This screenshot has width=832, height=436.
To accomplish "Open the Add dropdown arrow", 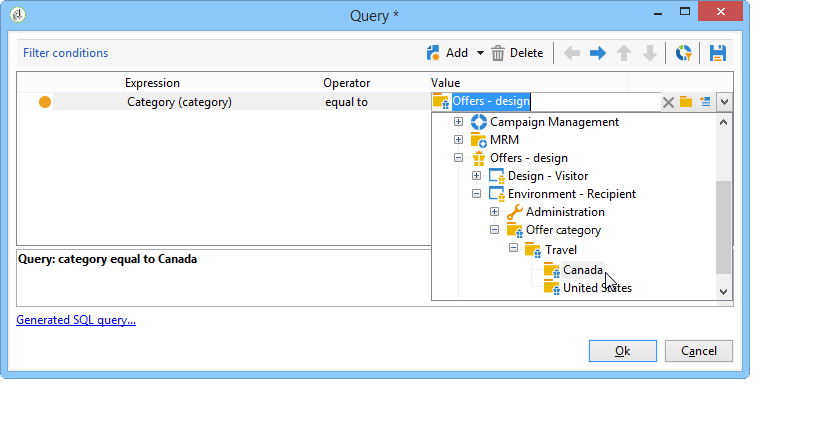I will coord(480,53).
